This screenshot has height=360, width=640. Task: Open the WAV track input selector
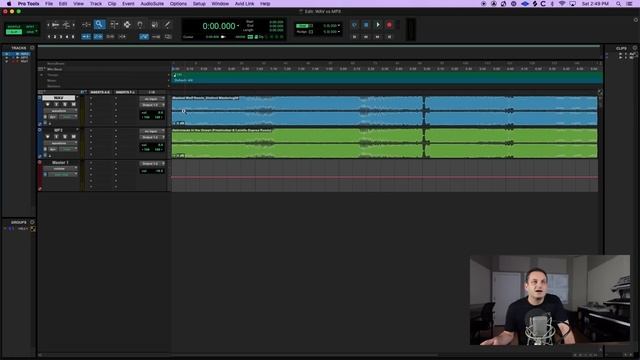tap(152, 99)
